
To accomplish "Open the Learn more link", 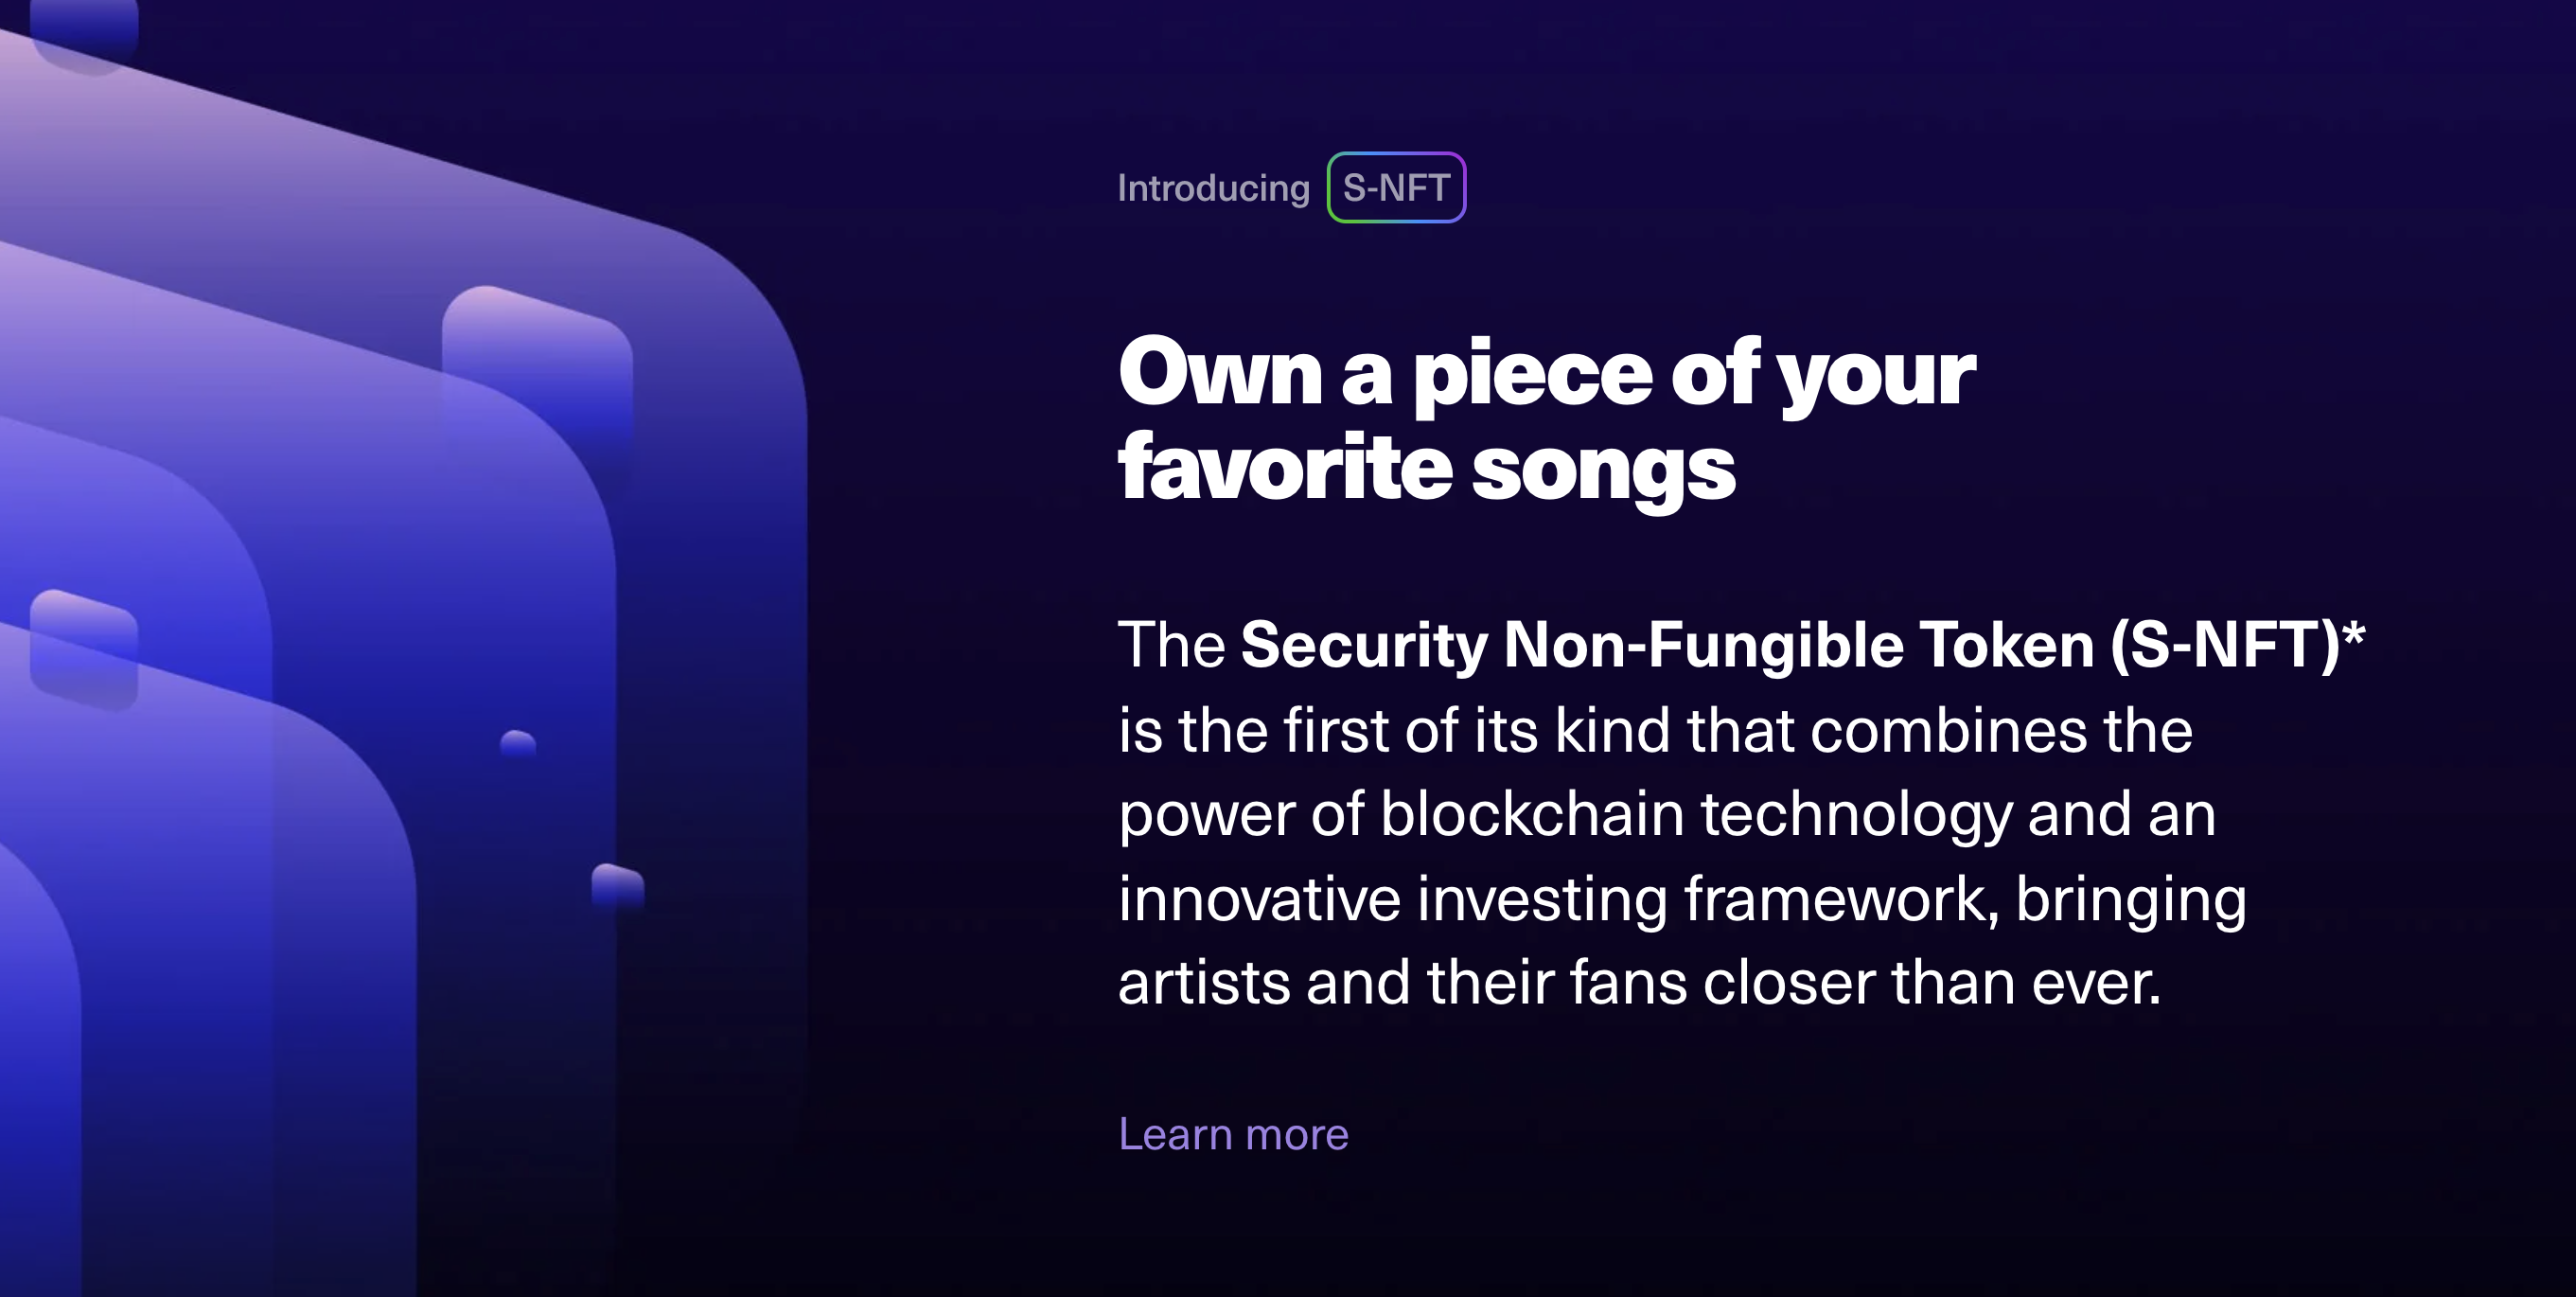I will click(x=1233, y=1134).
